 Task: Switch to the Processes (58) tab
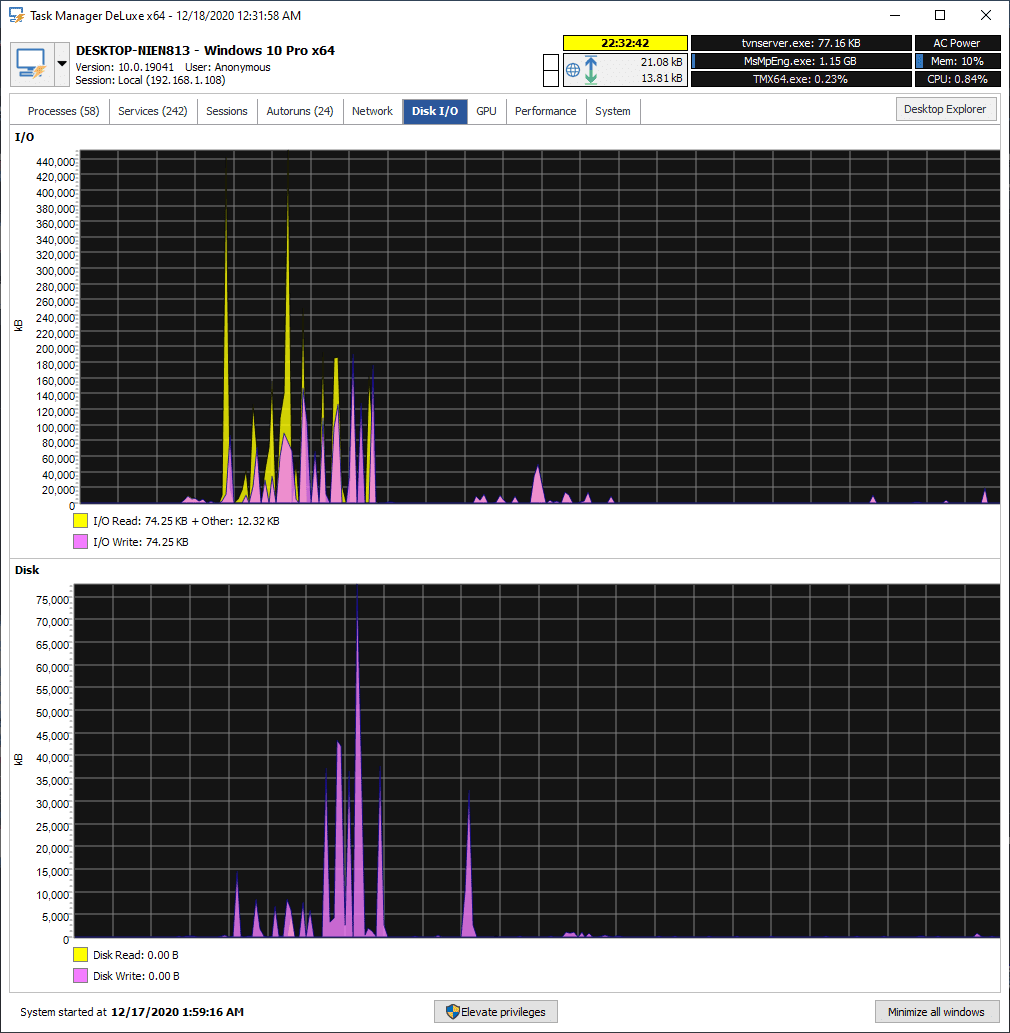[63, 111]
